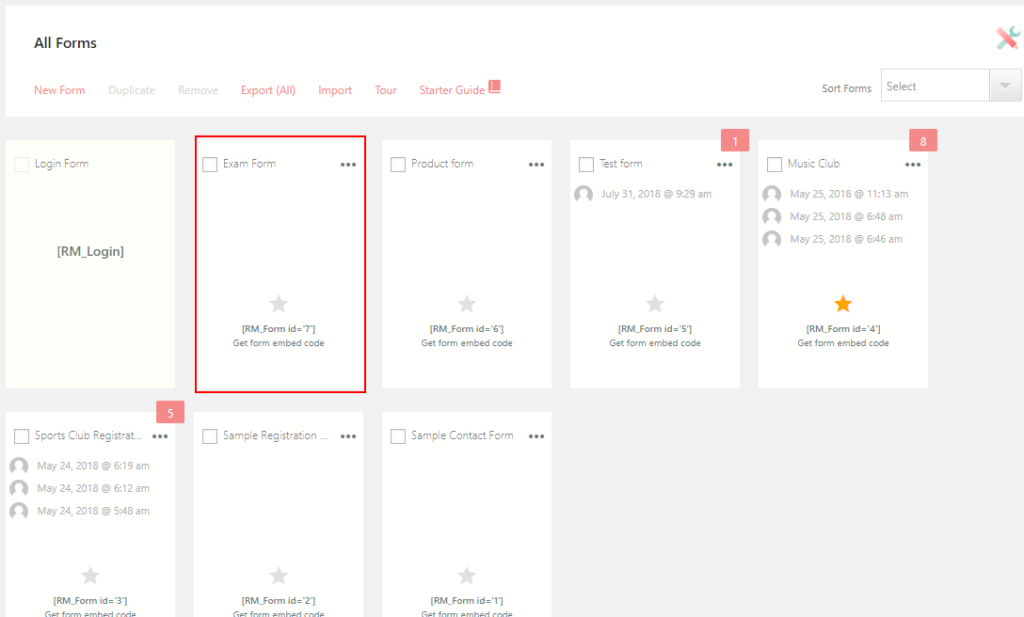
Task: Expand the three-dots menu on Test form
Action: tap(724, 165)
